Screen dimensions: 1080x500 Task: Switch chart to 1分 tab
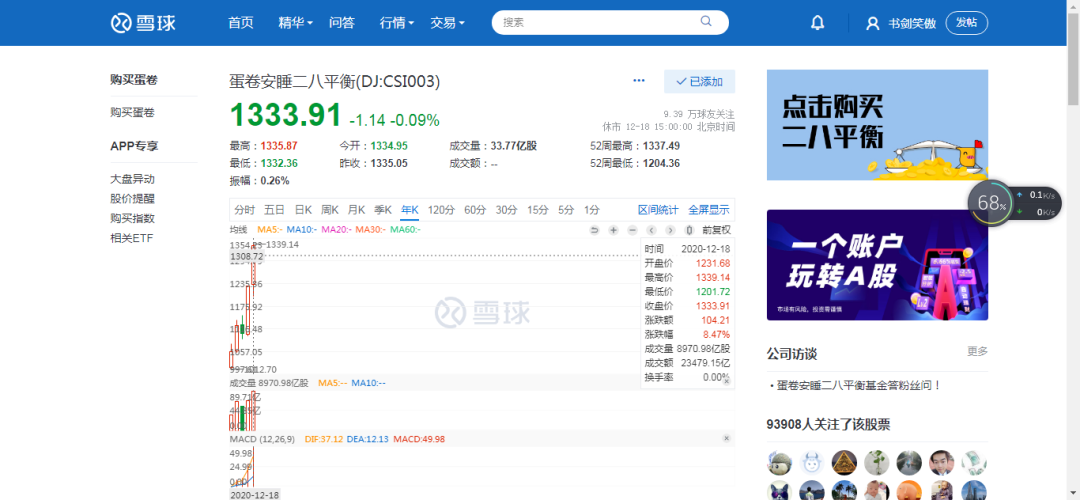click(592, 210)
